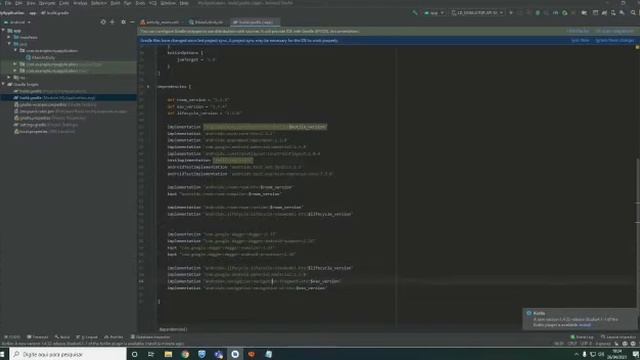Click the Windows taskbar search field
The width and height of the screenshot is (640, 360).
coord(68,354)
